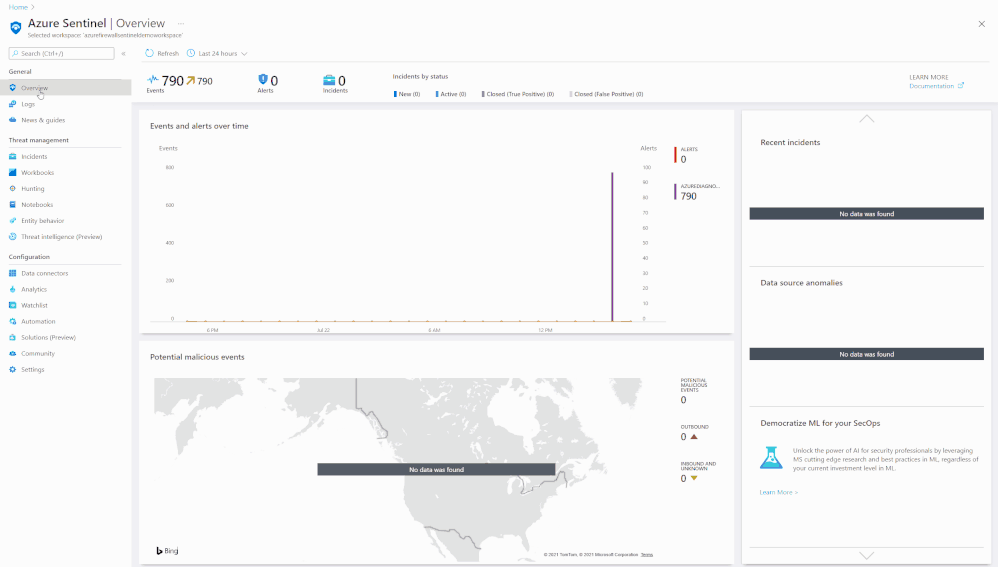
Task: Click the Logs icon in sidebar
Action: 13,104
